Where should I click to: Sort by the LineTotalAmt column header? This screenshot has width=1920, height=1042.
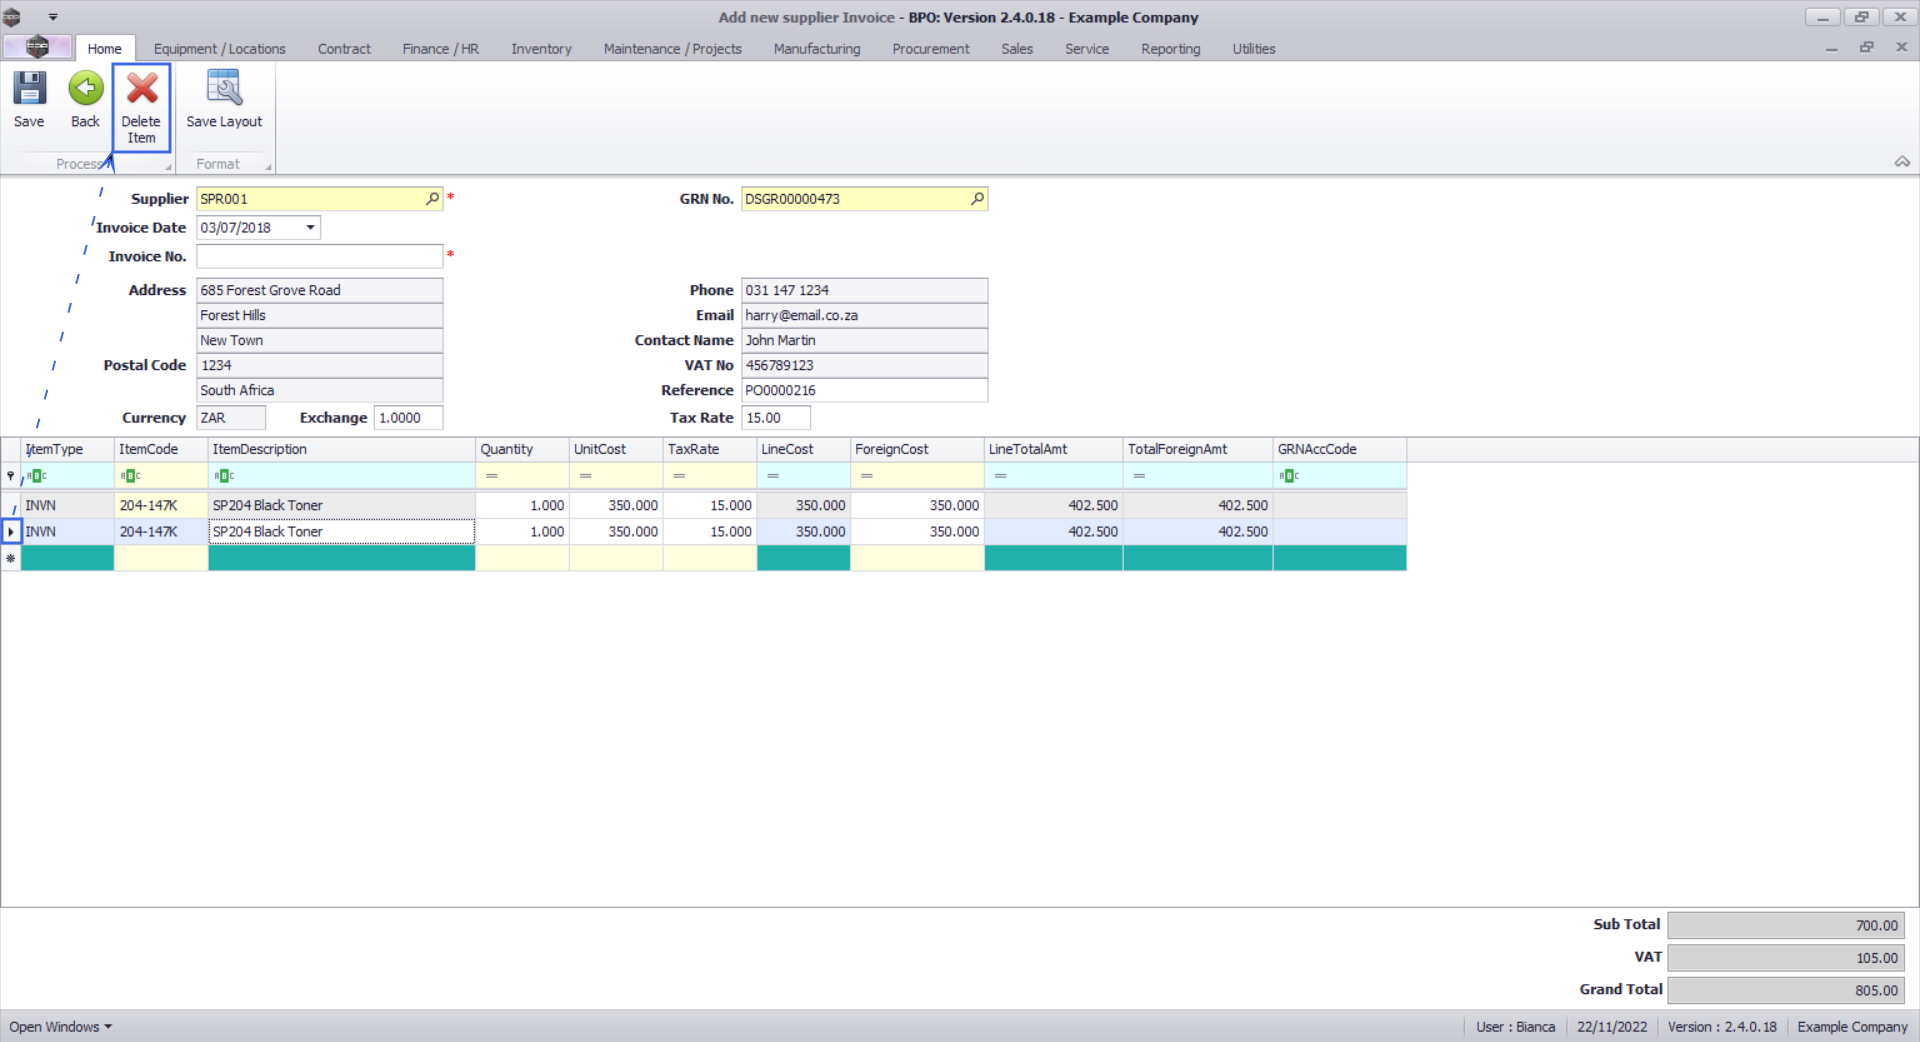tap(1054, 450)
